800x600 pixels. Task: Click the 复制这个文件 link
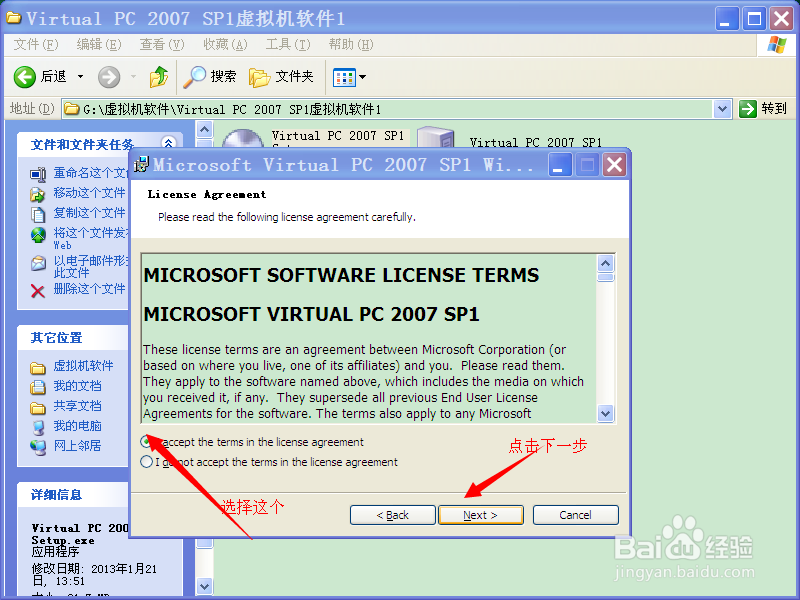click(x=89, y=213)
